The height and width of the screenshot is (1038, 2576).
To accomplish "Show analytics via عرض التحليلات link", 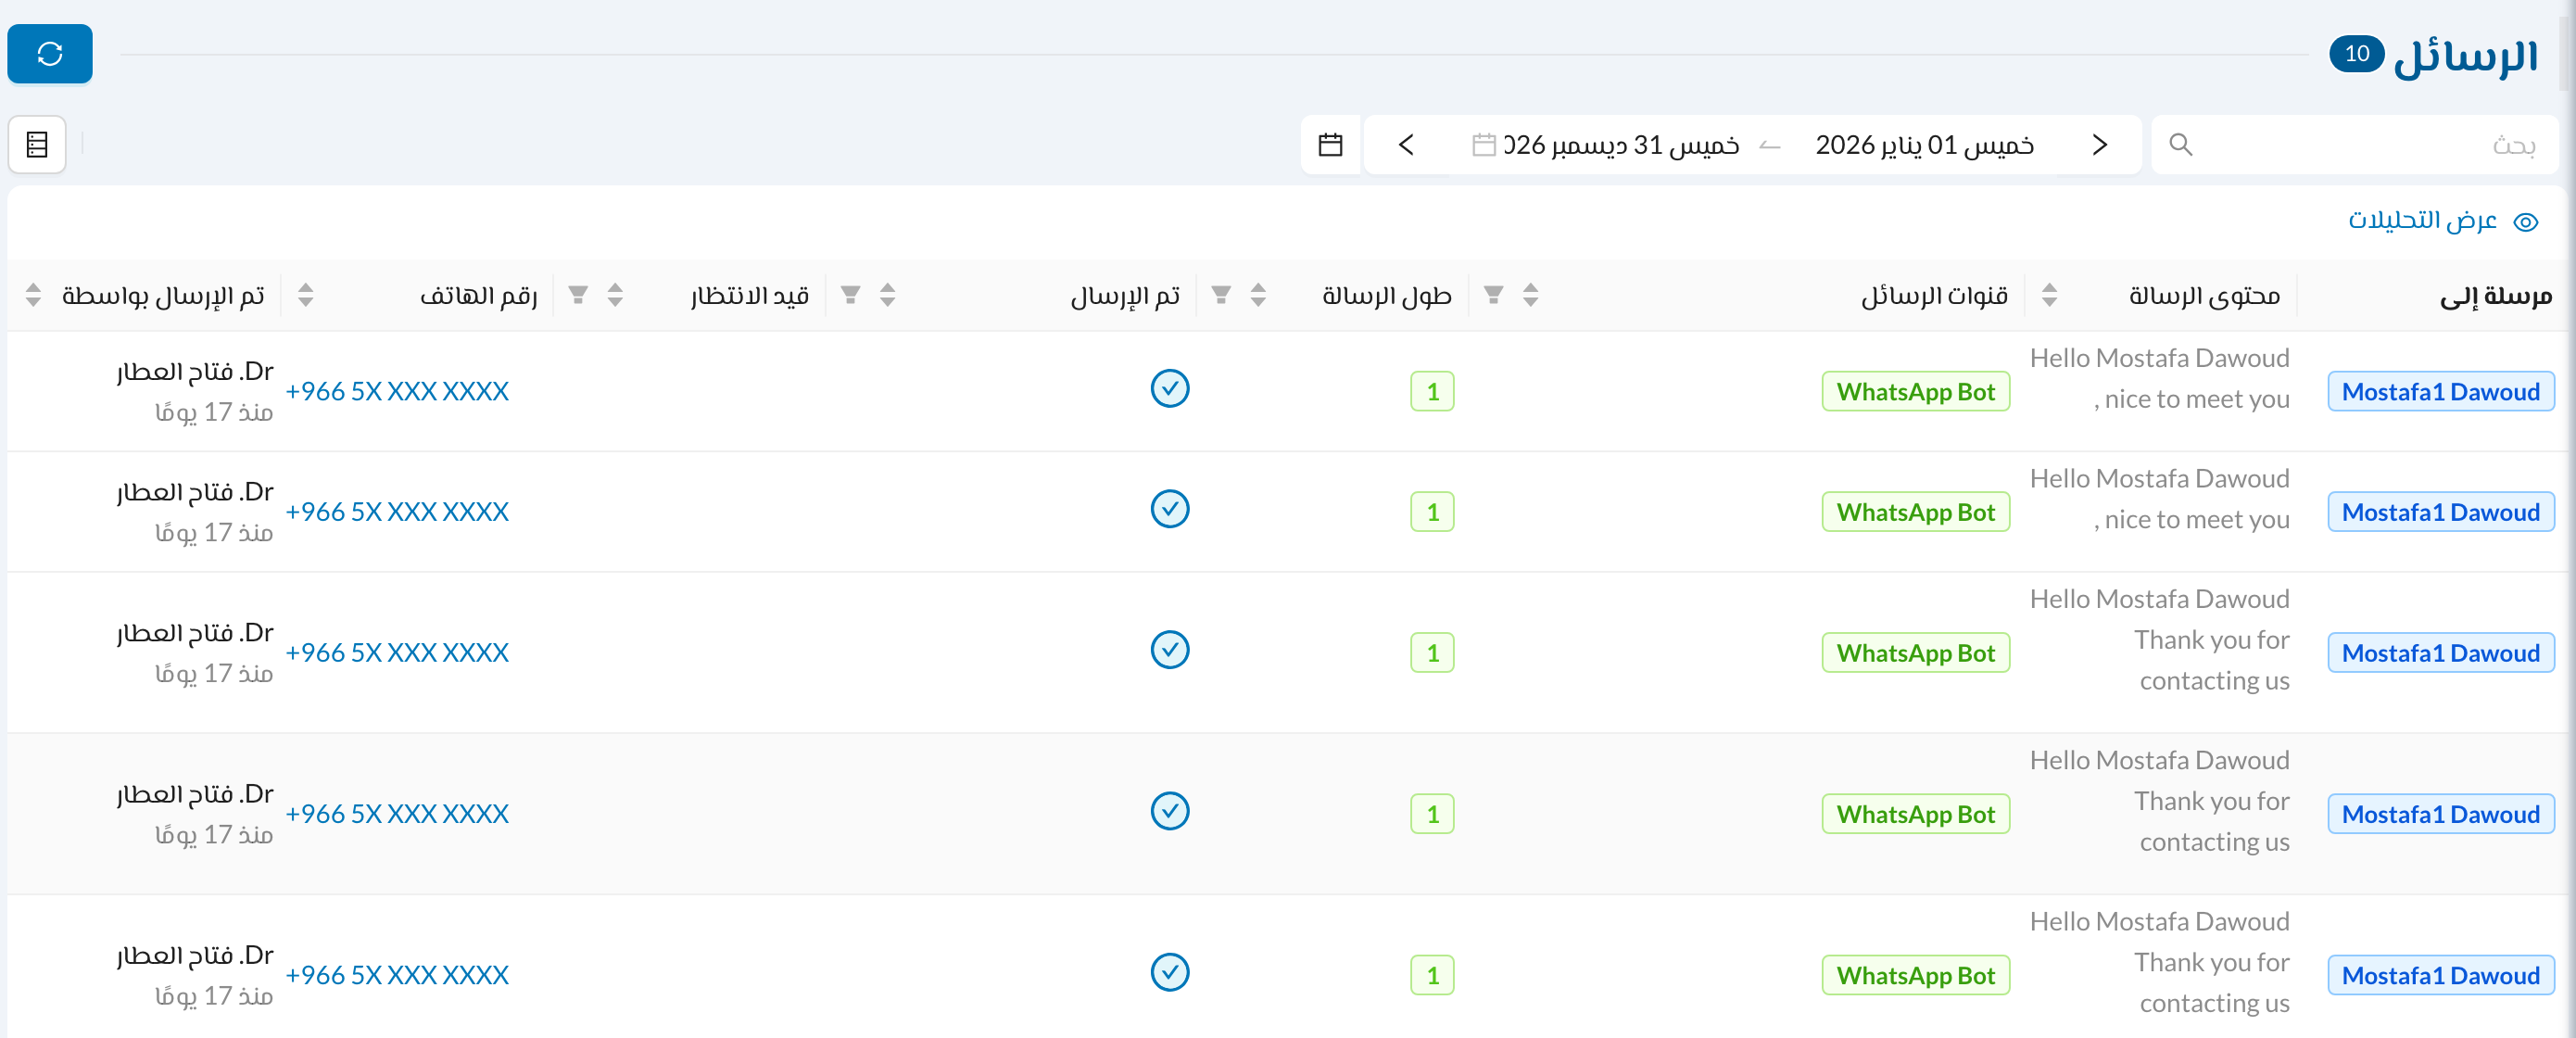I will (x=2442, y=221).
